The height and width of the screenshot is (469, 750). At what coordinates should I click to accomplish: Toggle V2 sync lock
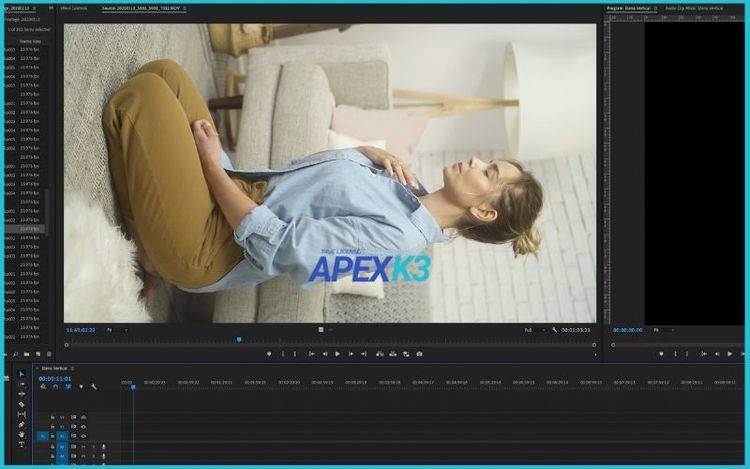pos(74,426)
